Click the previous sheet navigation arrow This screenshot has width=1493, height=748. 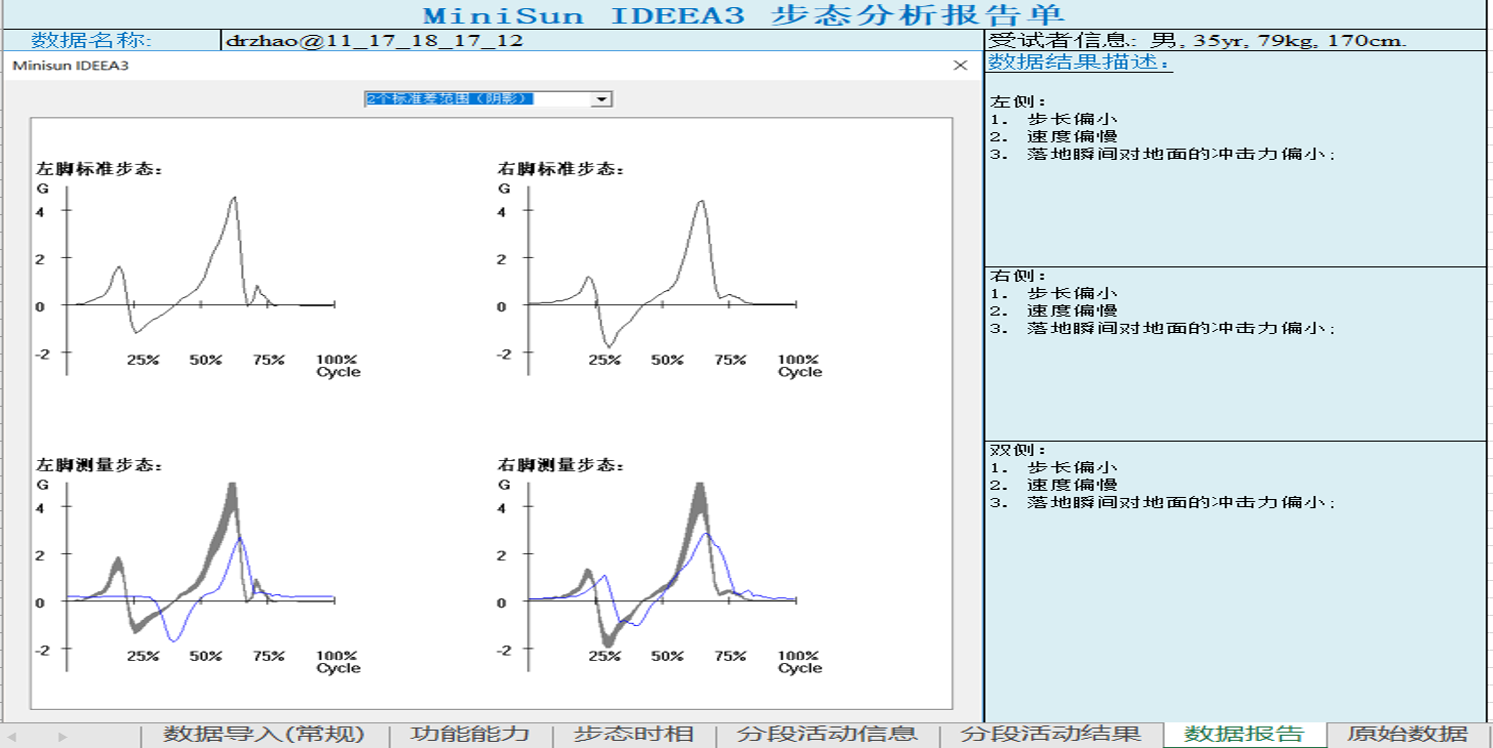[x=13, y=737]
